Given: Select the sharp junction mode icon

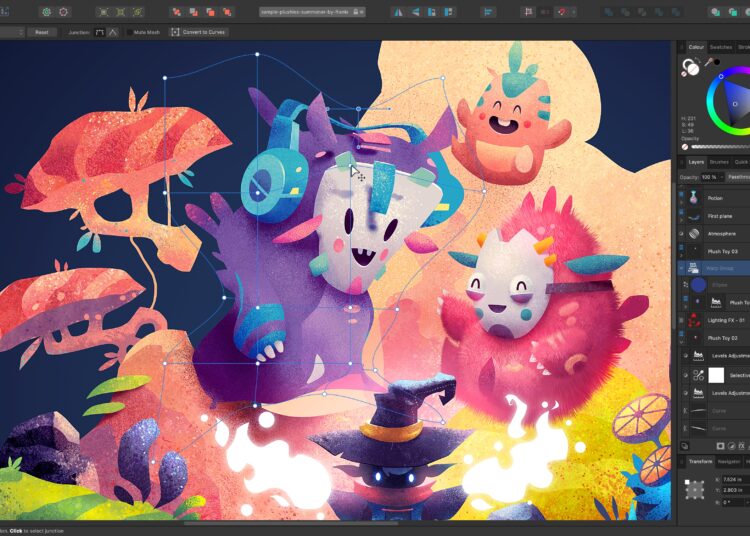Looking at the screenshot, I should [112, 32].
